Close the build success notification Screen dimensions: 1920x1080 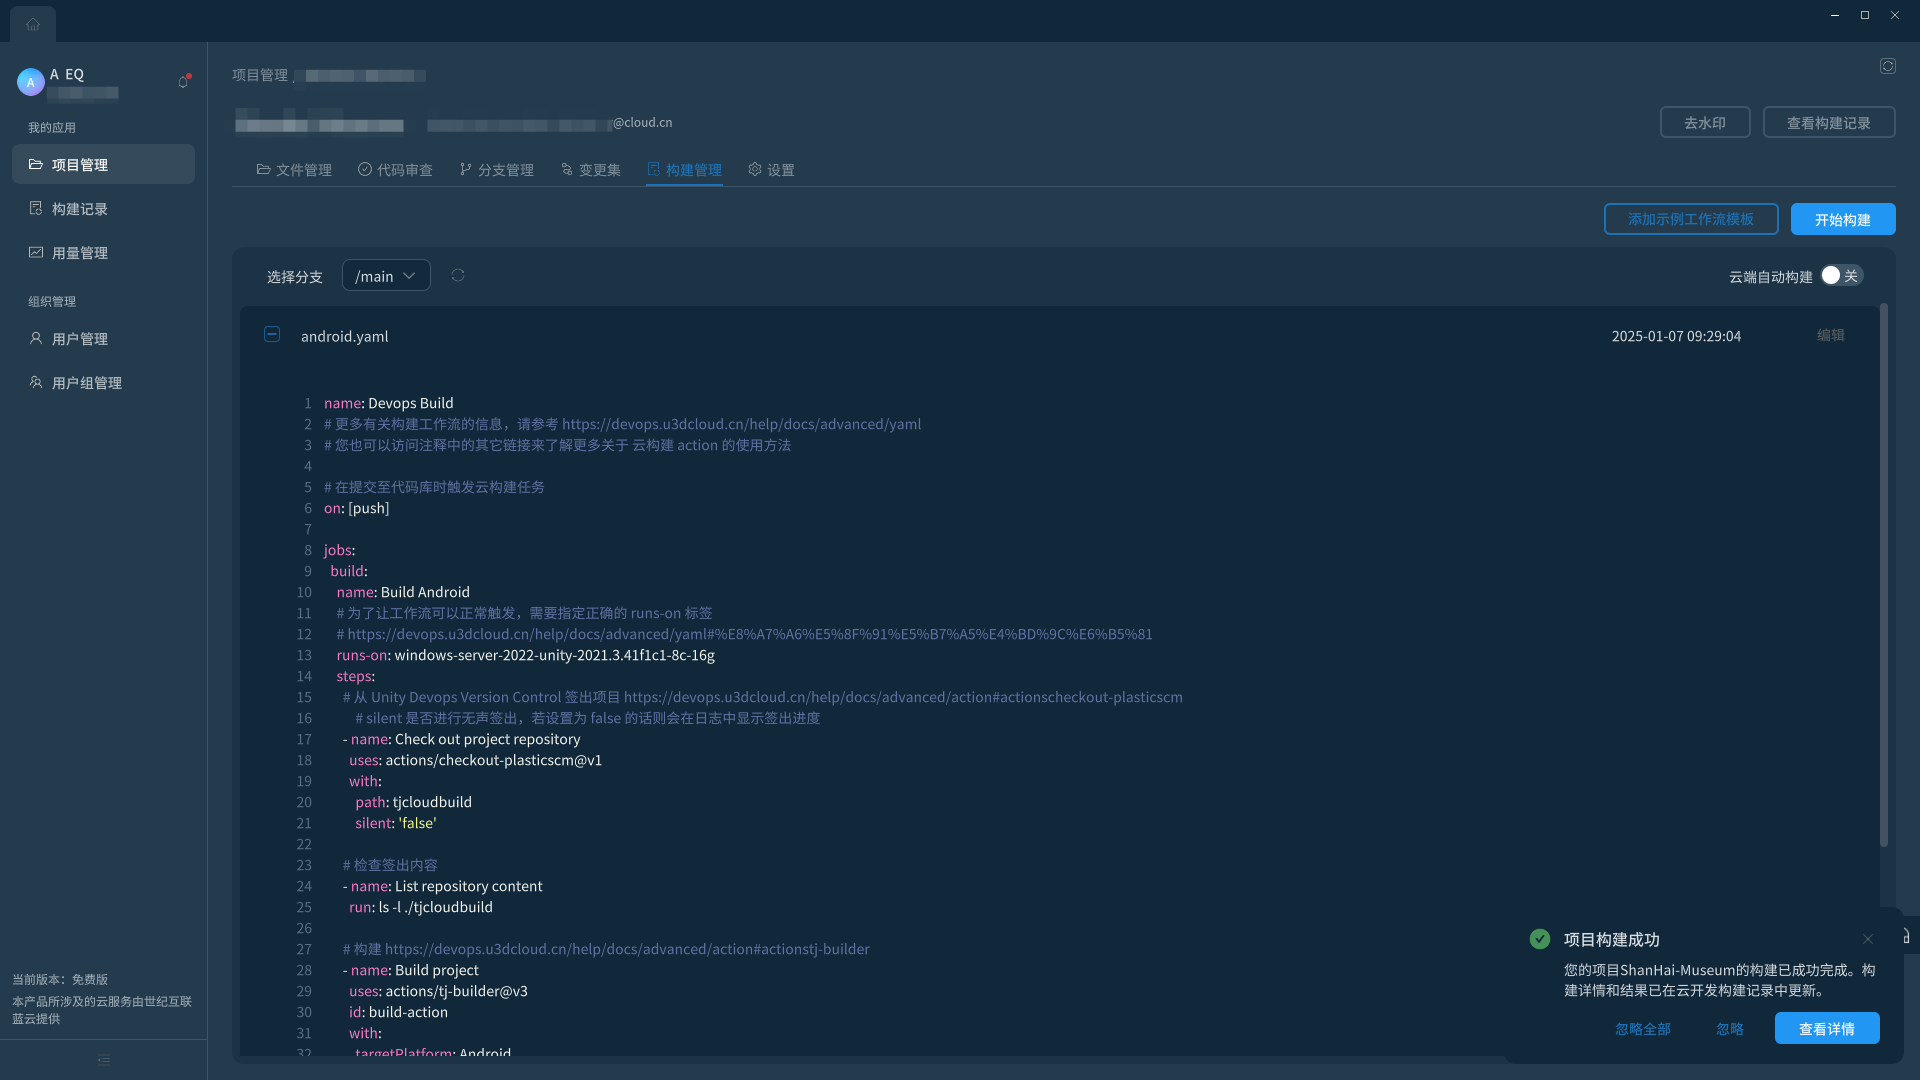point(1867,939)
